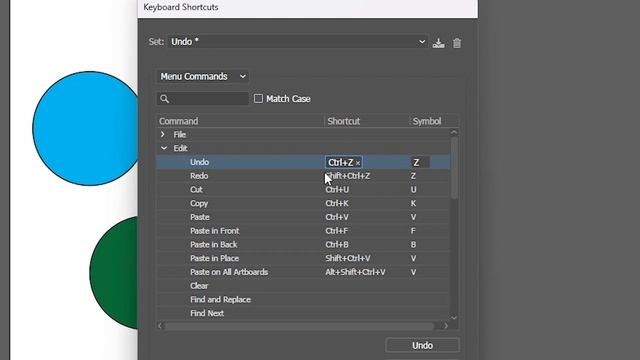Clear the Ctrl+Z shortcut with the x

tap(358, 163)
